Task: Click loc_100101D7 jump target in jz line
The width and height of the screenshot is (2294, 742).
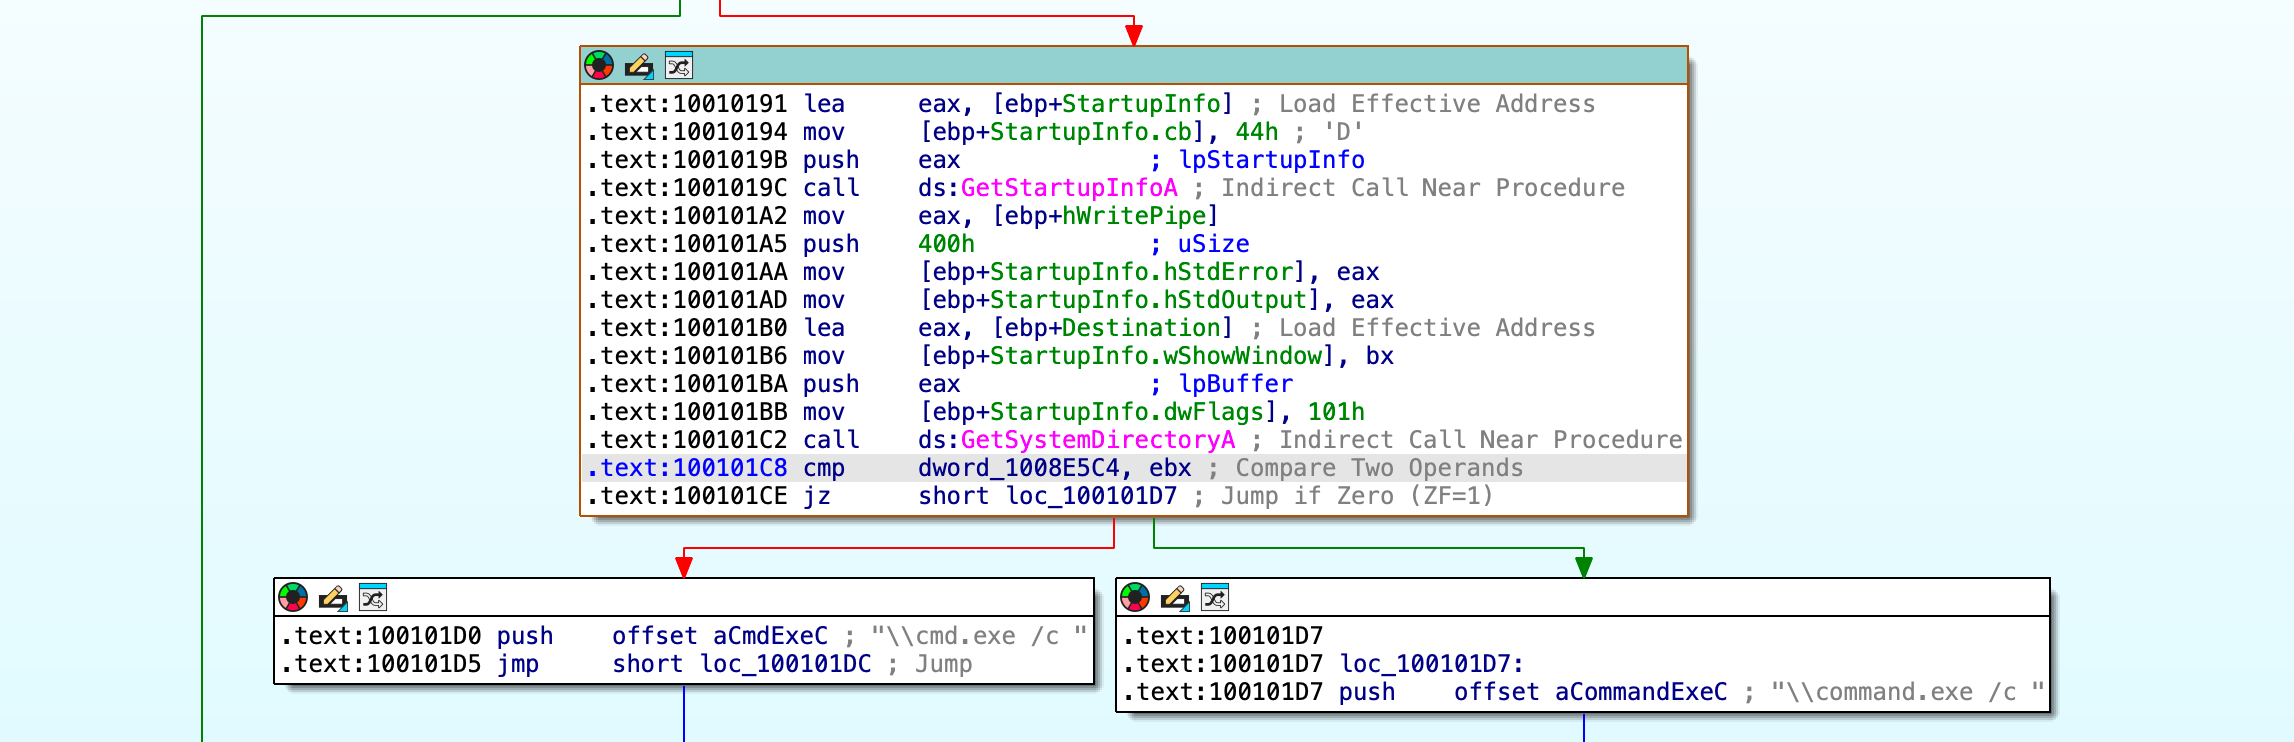Action: (1091, 496)
